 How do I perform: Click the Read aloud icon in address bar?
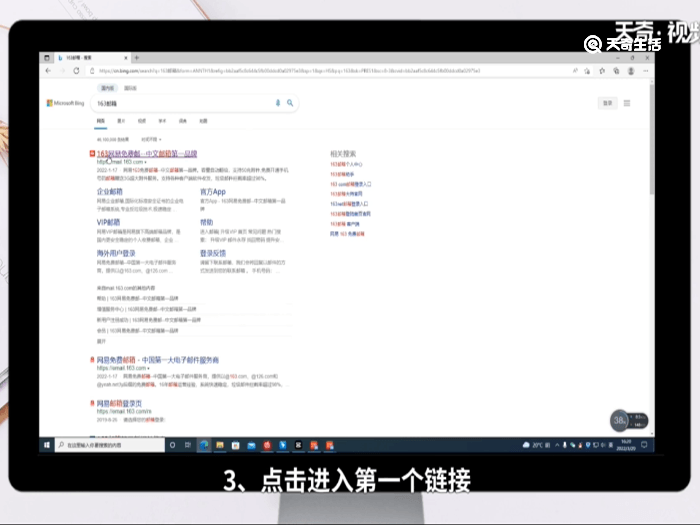(x=575, y=71)
